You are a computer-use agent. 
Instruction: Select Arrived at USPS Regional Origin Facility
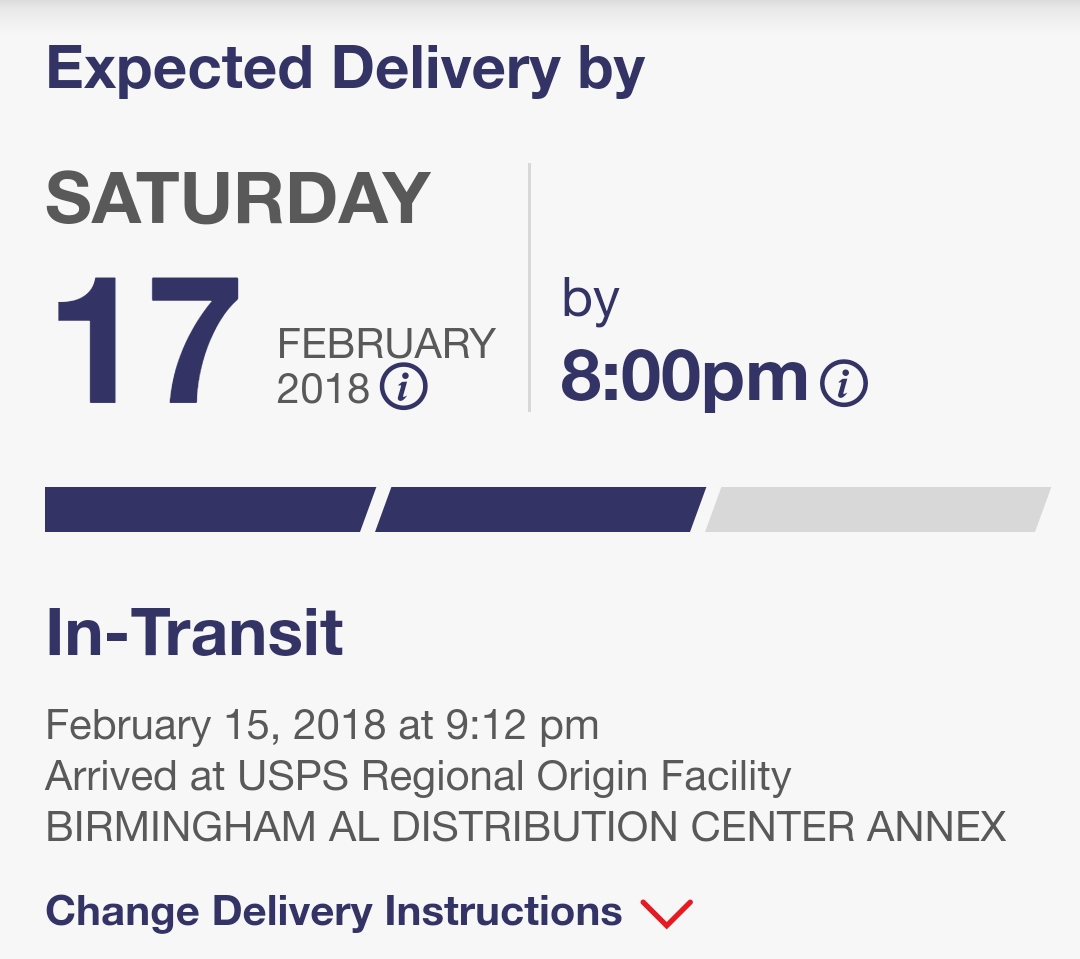point(418,776)
